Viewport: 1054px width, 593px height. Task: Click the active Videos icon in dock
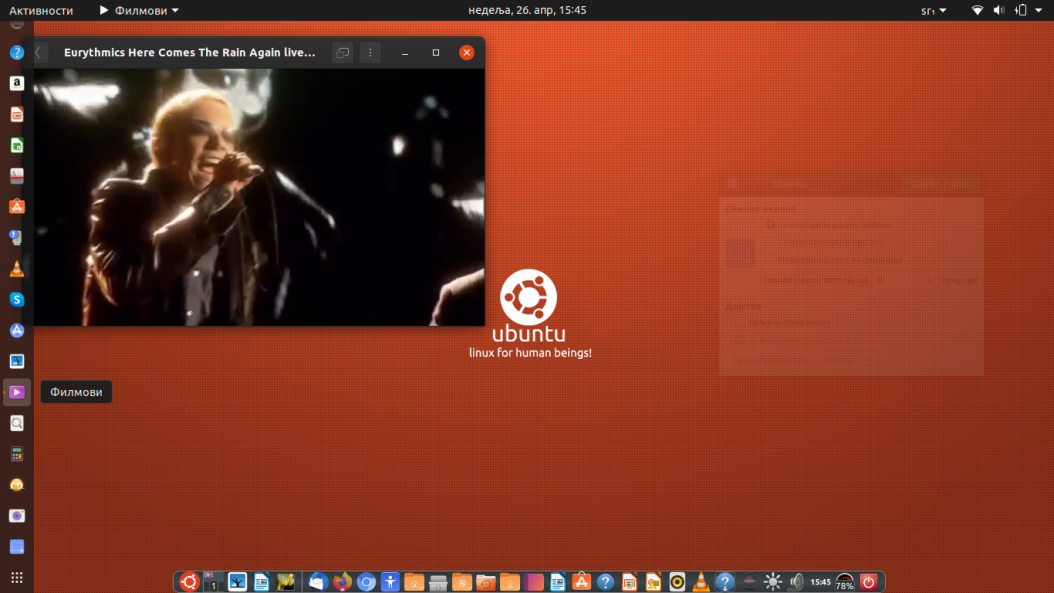point(17,392)
